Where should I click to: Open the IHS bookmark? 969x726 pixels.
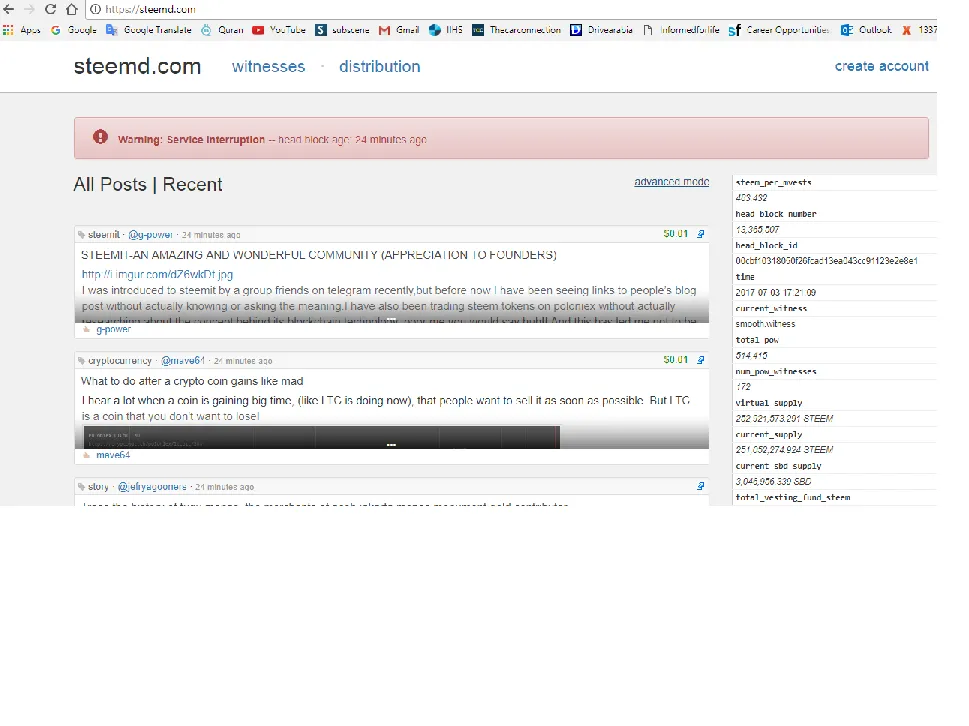[x=446, y=30]
